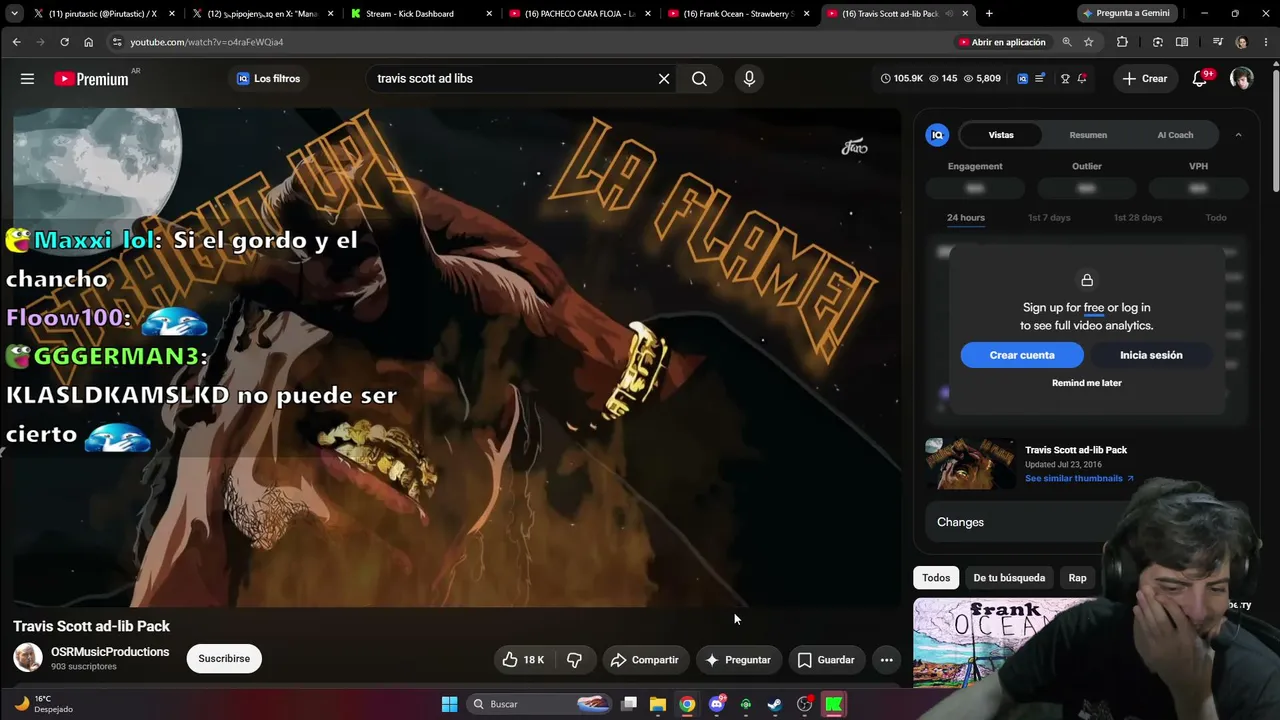Open OBS Studio from the taskbar

point(804,704)
